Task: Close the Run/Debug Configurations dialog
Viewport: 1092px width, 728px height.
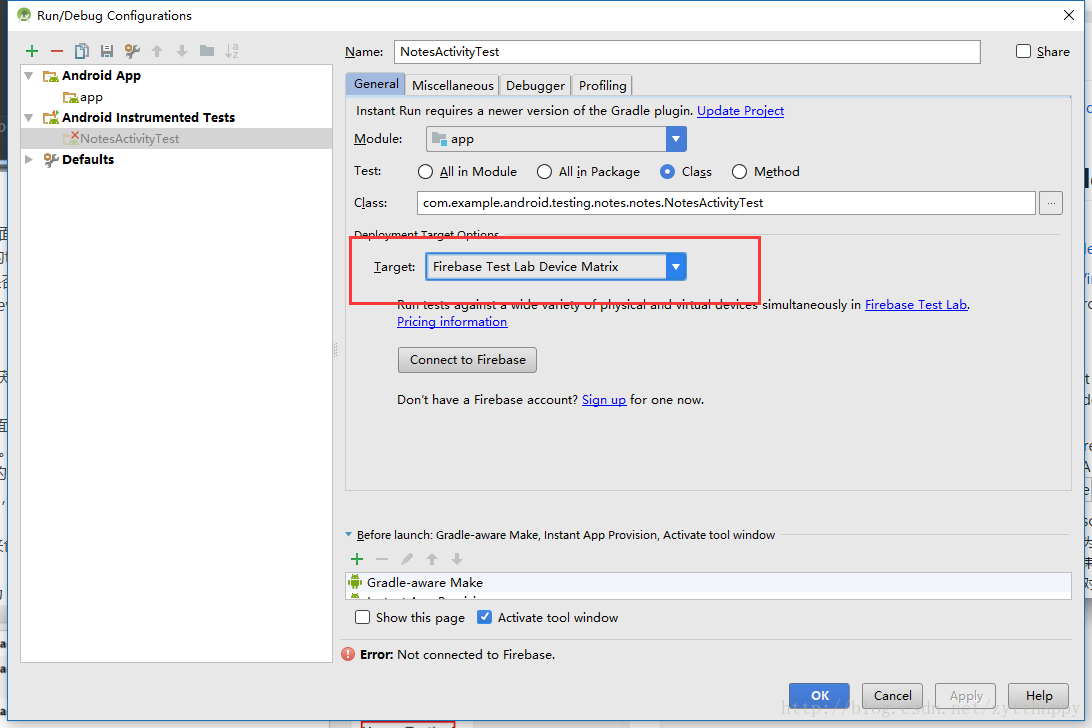Action: tap(1069, 15)
